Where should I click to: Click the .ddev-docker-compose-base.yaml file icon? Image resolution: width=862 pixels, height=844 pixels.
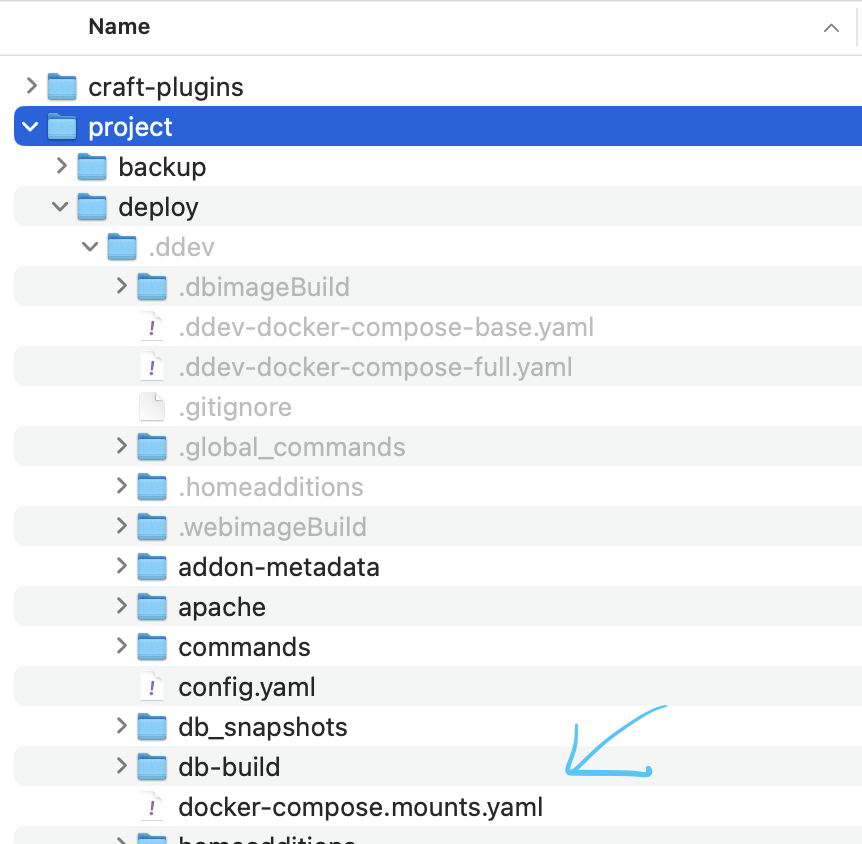point(152,327)
